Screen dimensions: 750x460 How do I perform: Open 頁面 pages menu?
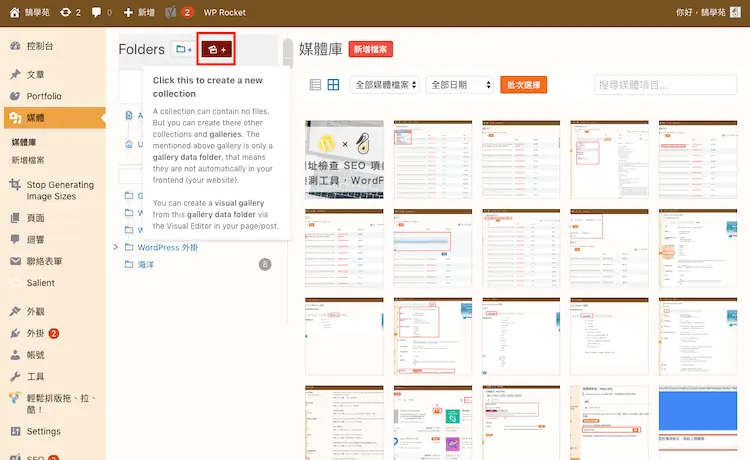[x=35, y=218]
